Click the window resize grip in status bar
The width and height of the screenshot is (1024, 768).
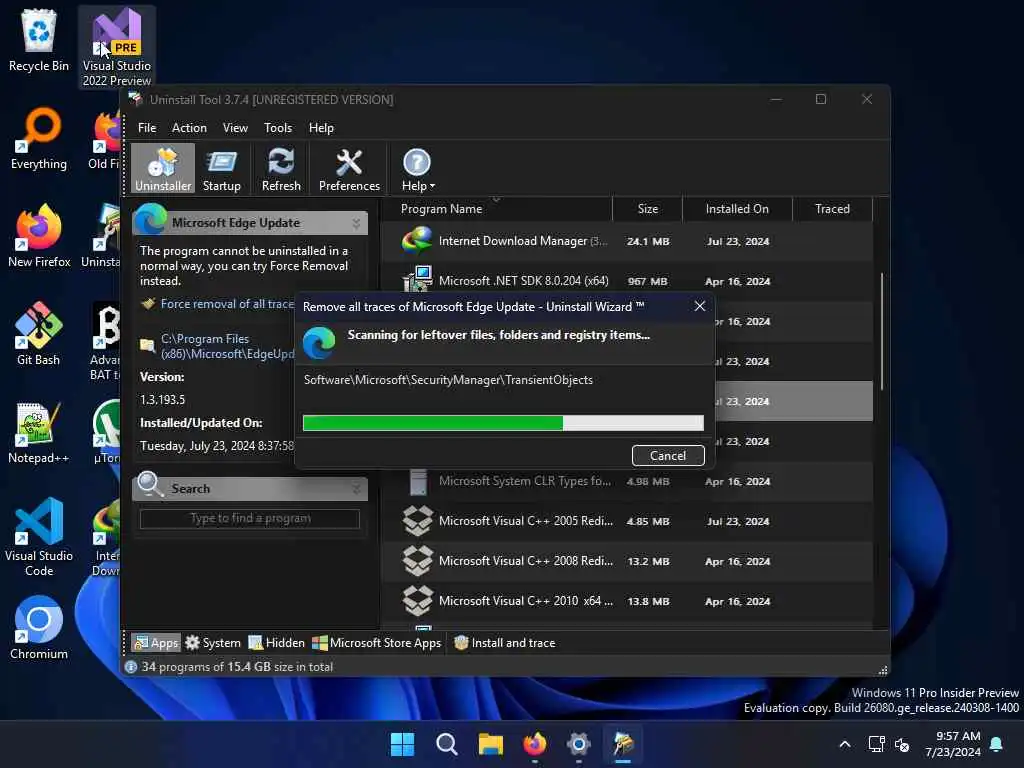coord(883,670)
